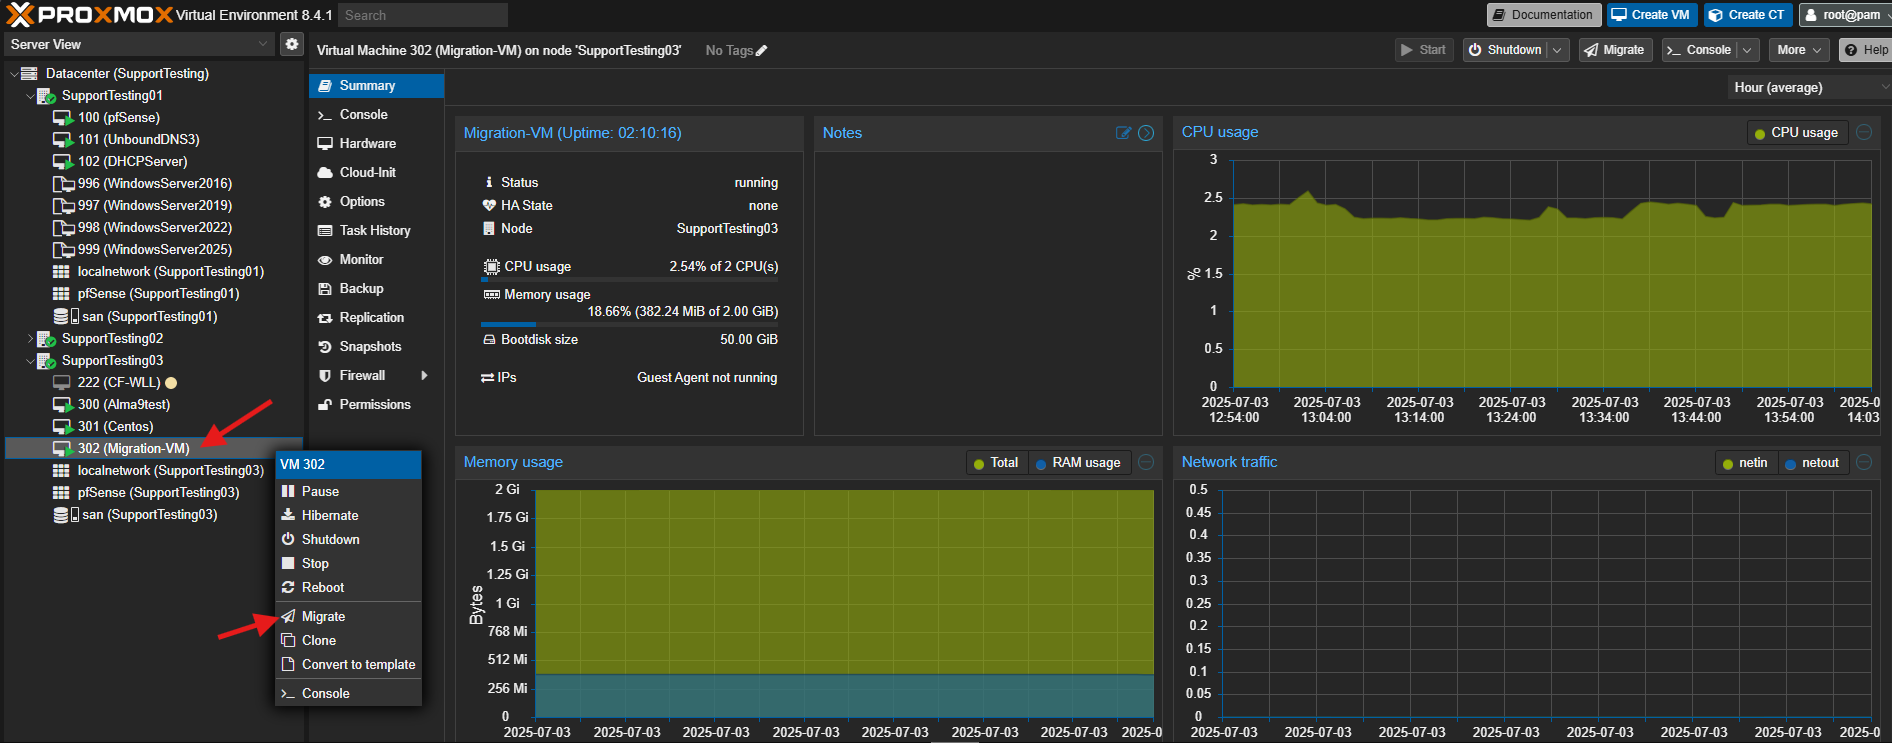Click the 100 (pfSense) VM monitor icon
The width and height of the screenshot is (1892, 743).
pyautogui.click(x=63, y=118)
